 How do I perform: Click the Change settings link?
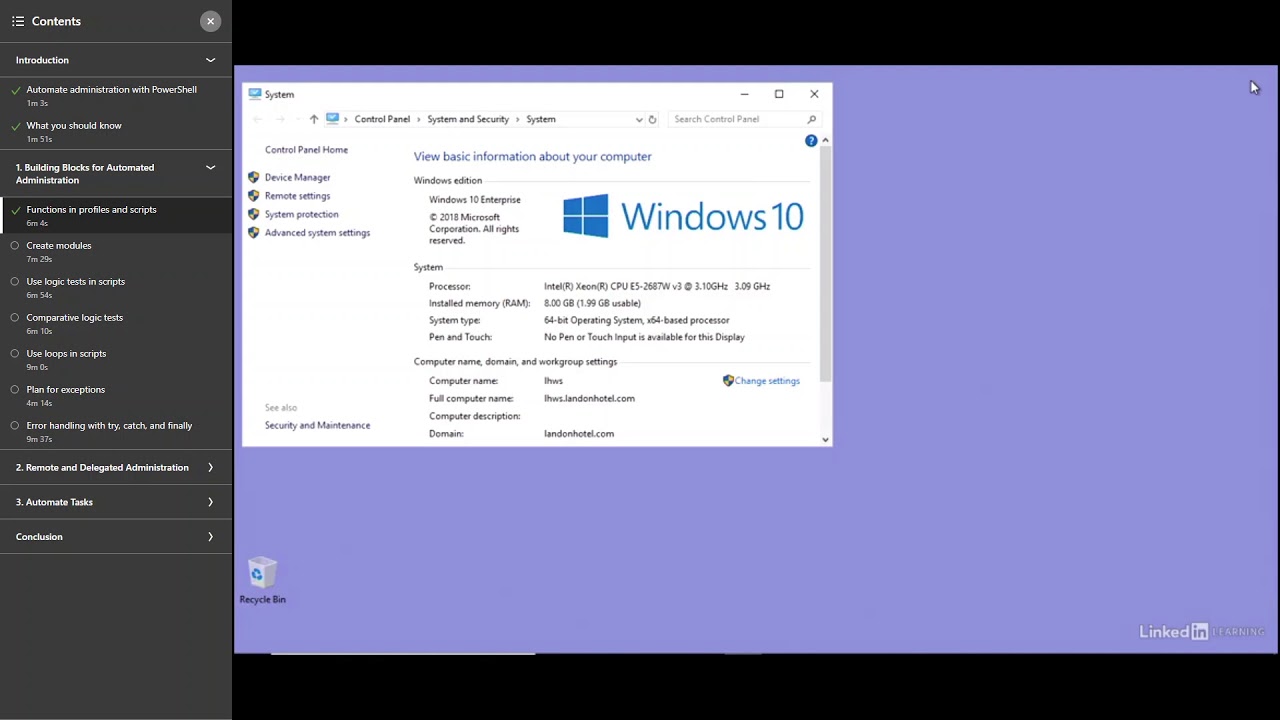click(x=767, y=381)
